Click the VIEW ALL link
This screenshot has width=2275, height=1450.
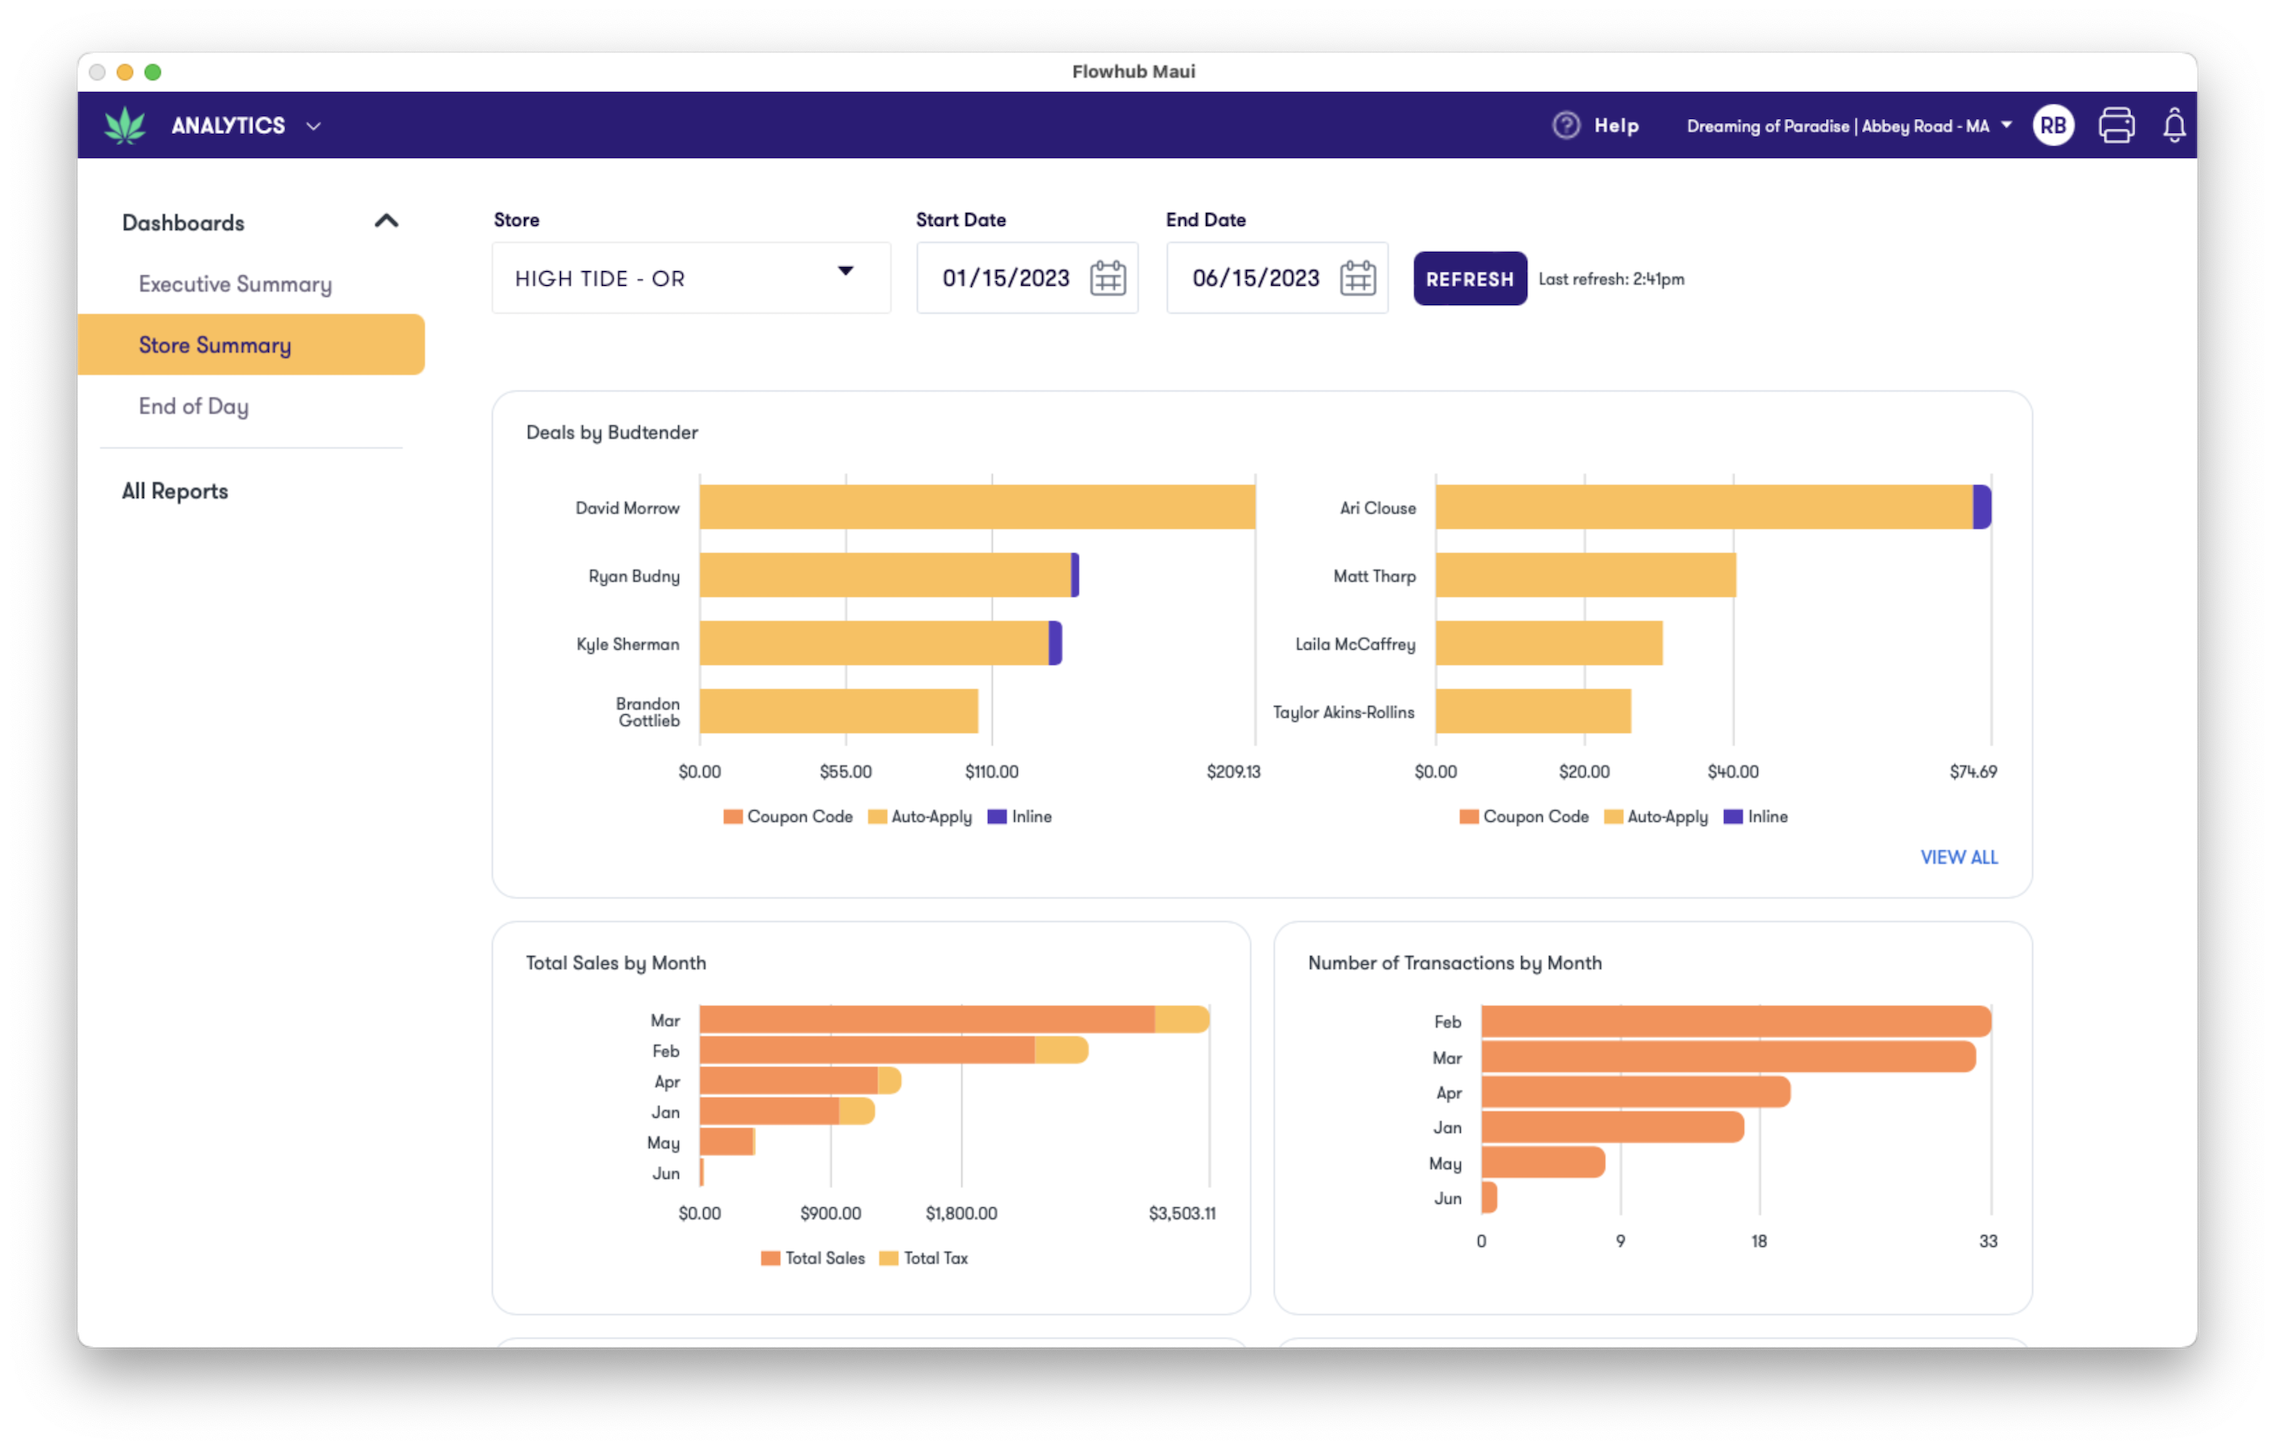click(x=1958, y=857)
